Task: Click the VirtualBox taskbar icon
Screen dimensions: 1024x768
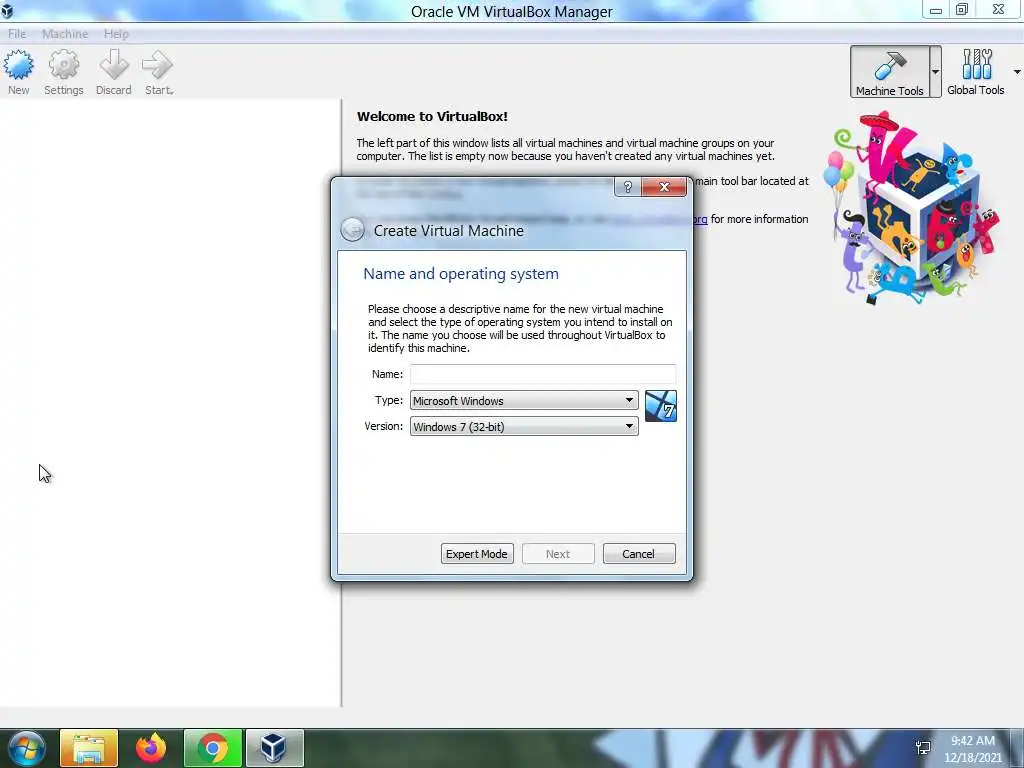Action: pyautogui.click(x=274, y=748)
